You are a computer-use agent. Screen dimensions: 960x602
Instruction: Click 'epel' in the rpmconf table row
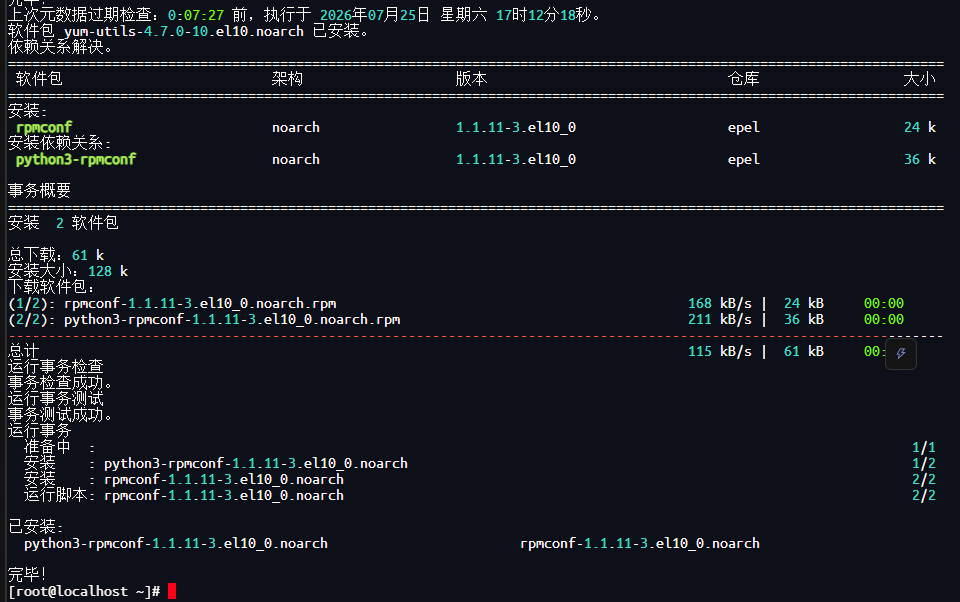point(743,127)
